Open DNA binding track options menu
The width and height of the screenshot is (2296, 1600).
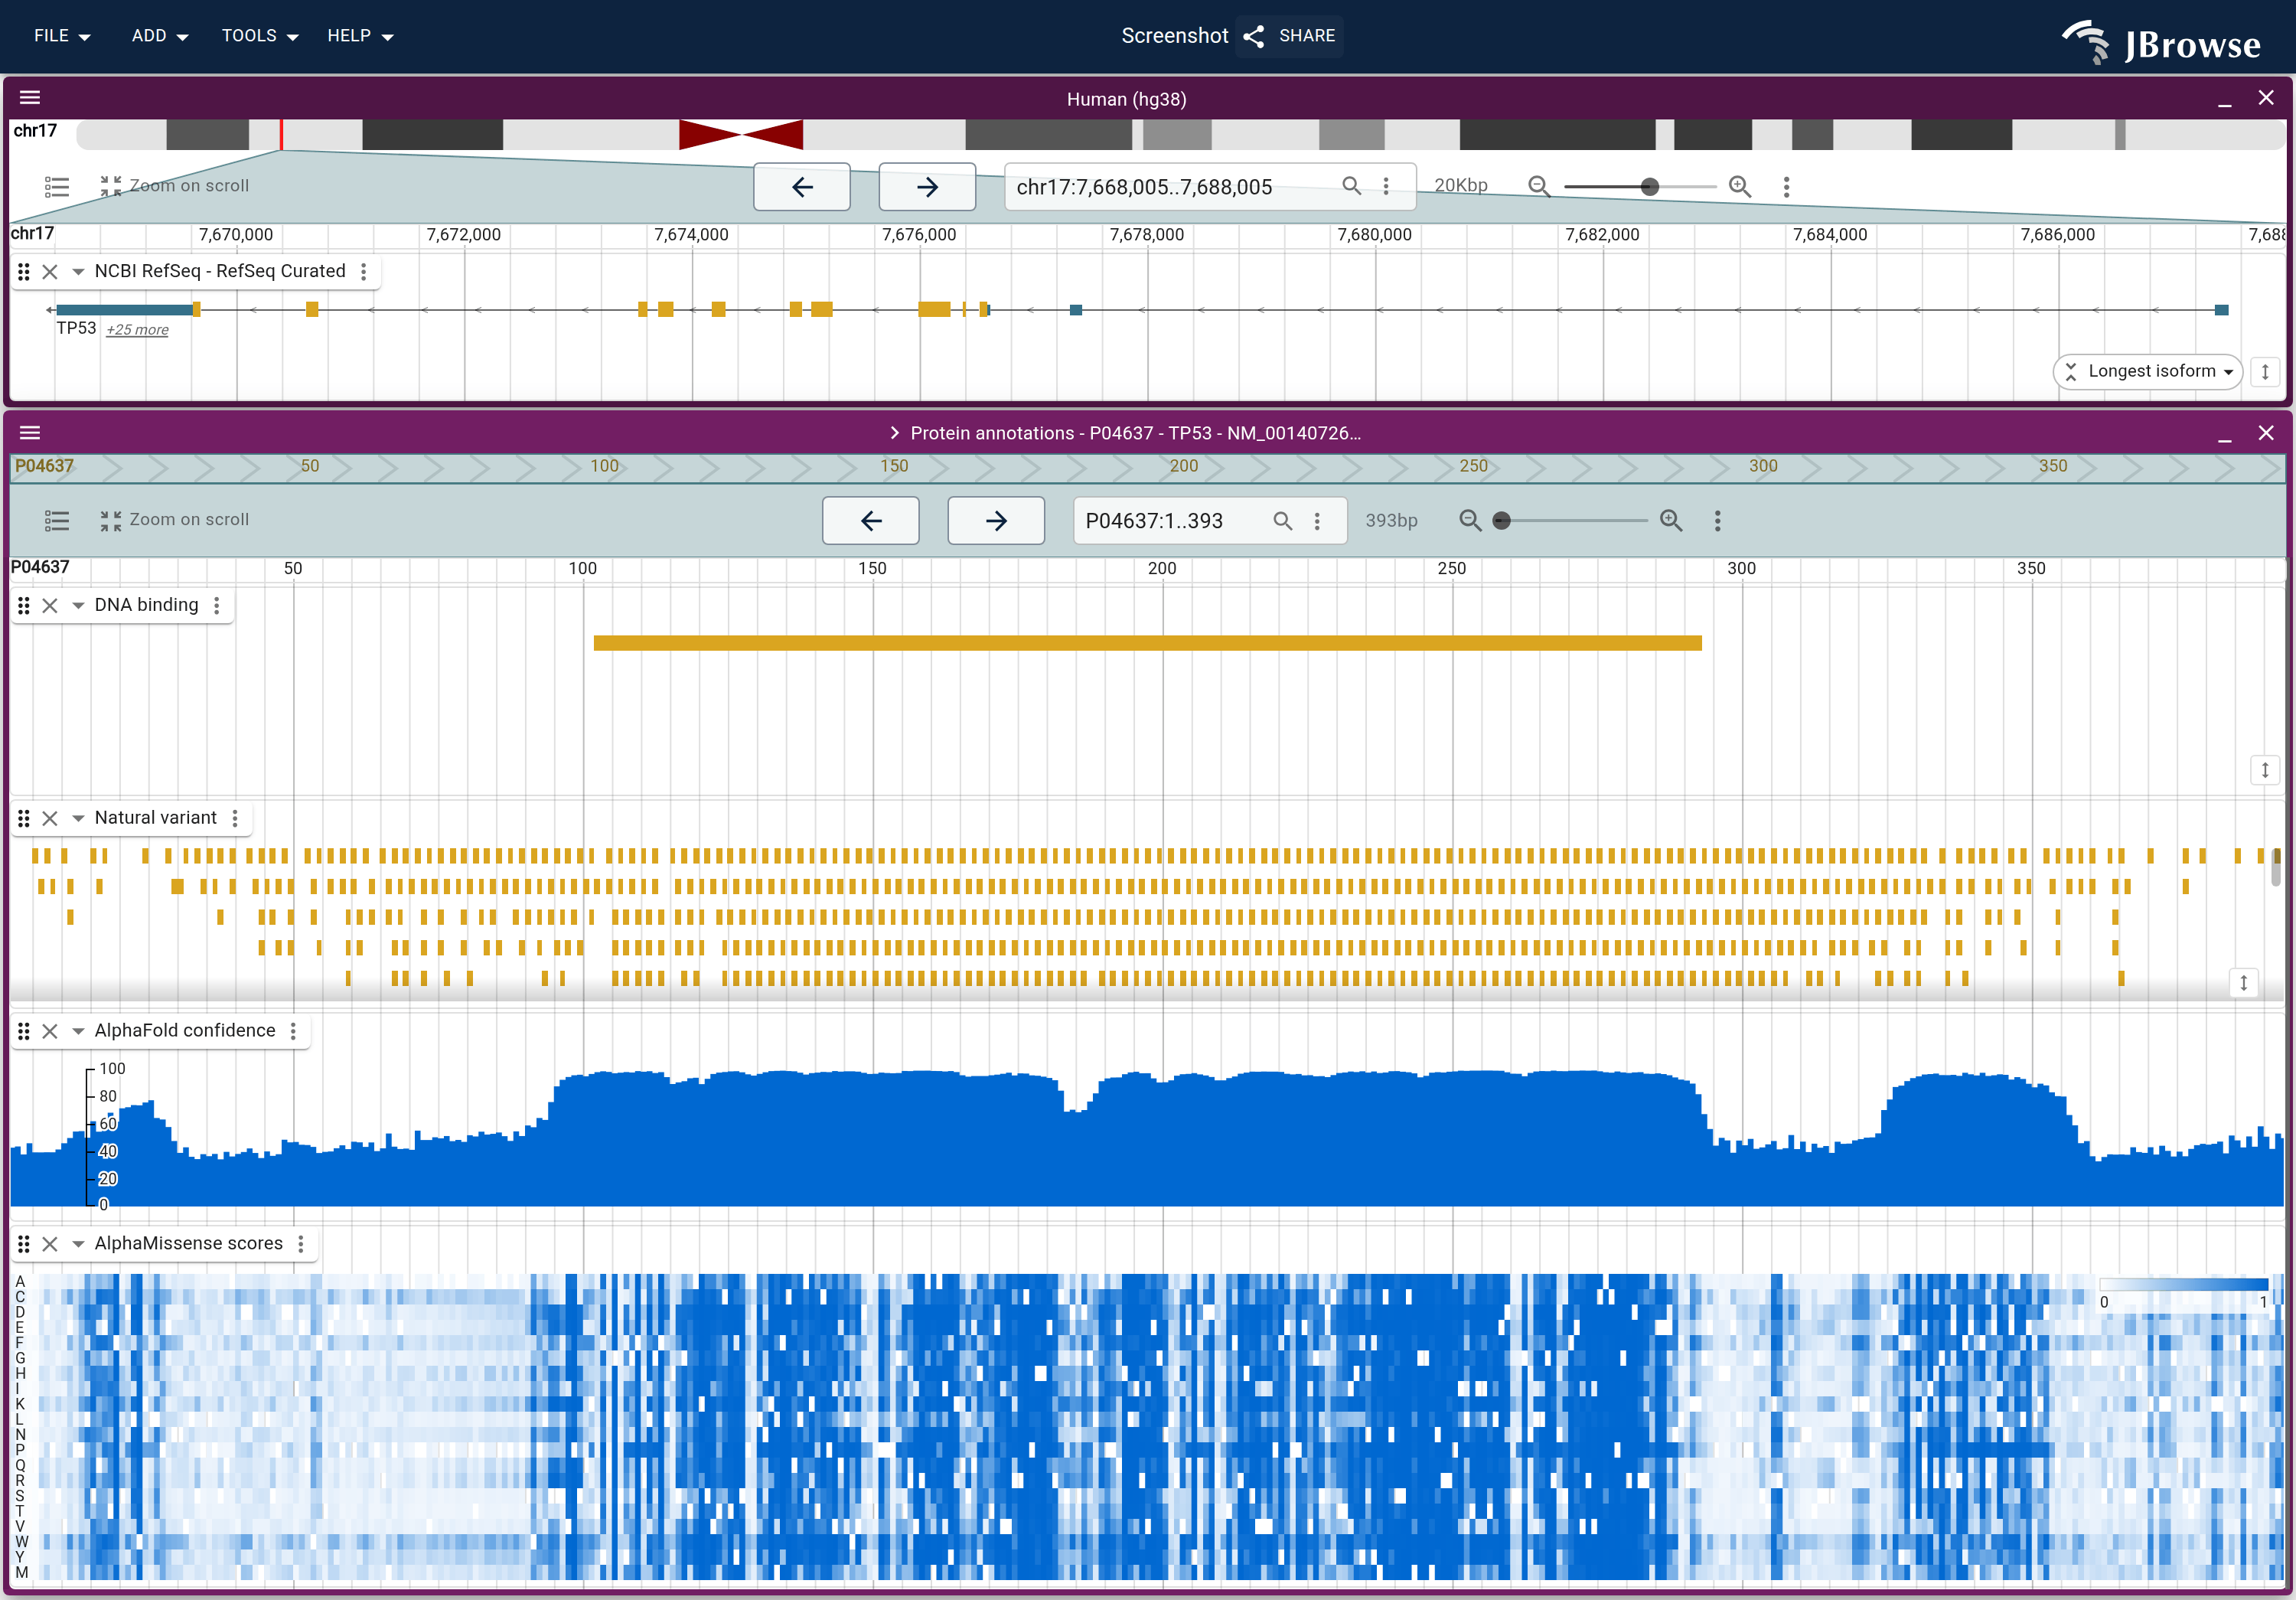217,605
